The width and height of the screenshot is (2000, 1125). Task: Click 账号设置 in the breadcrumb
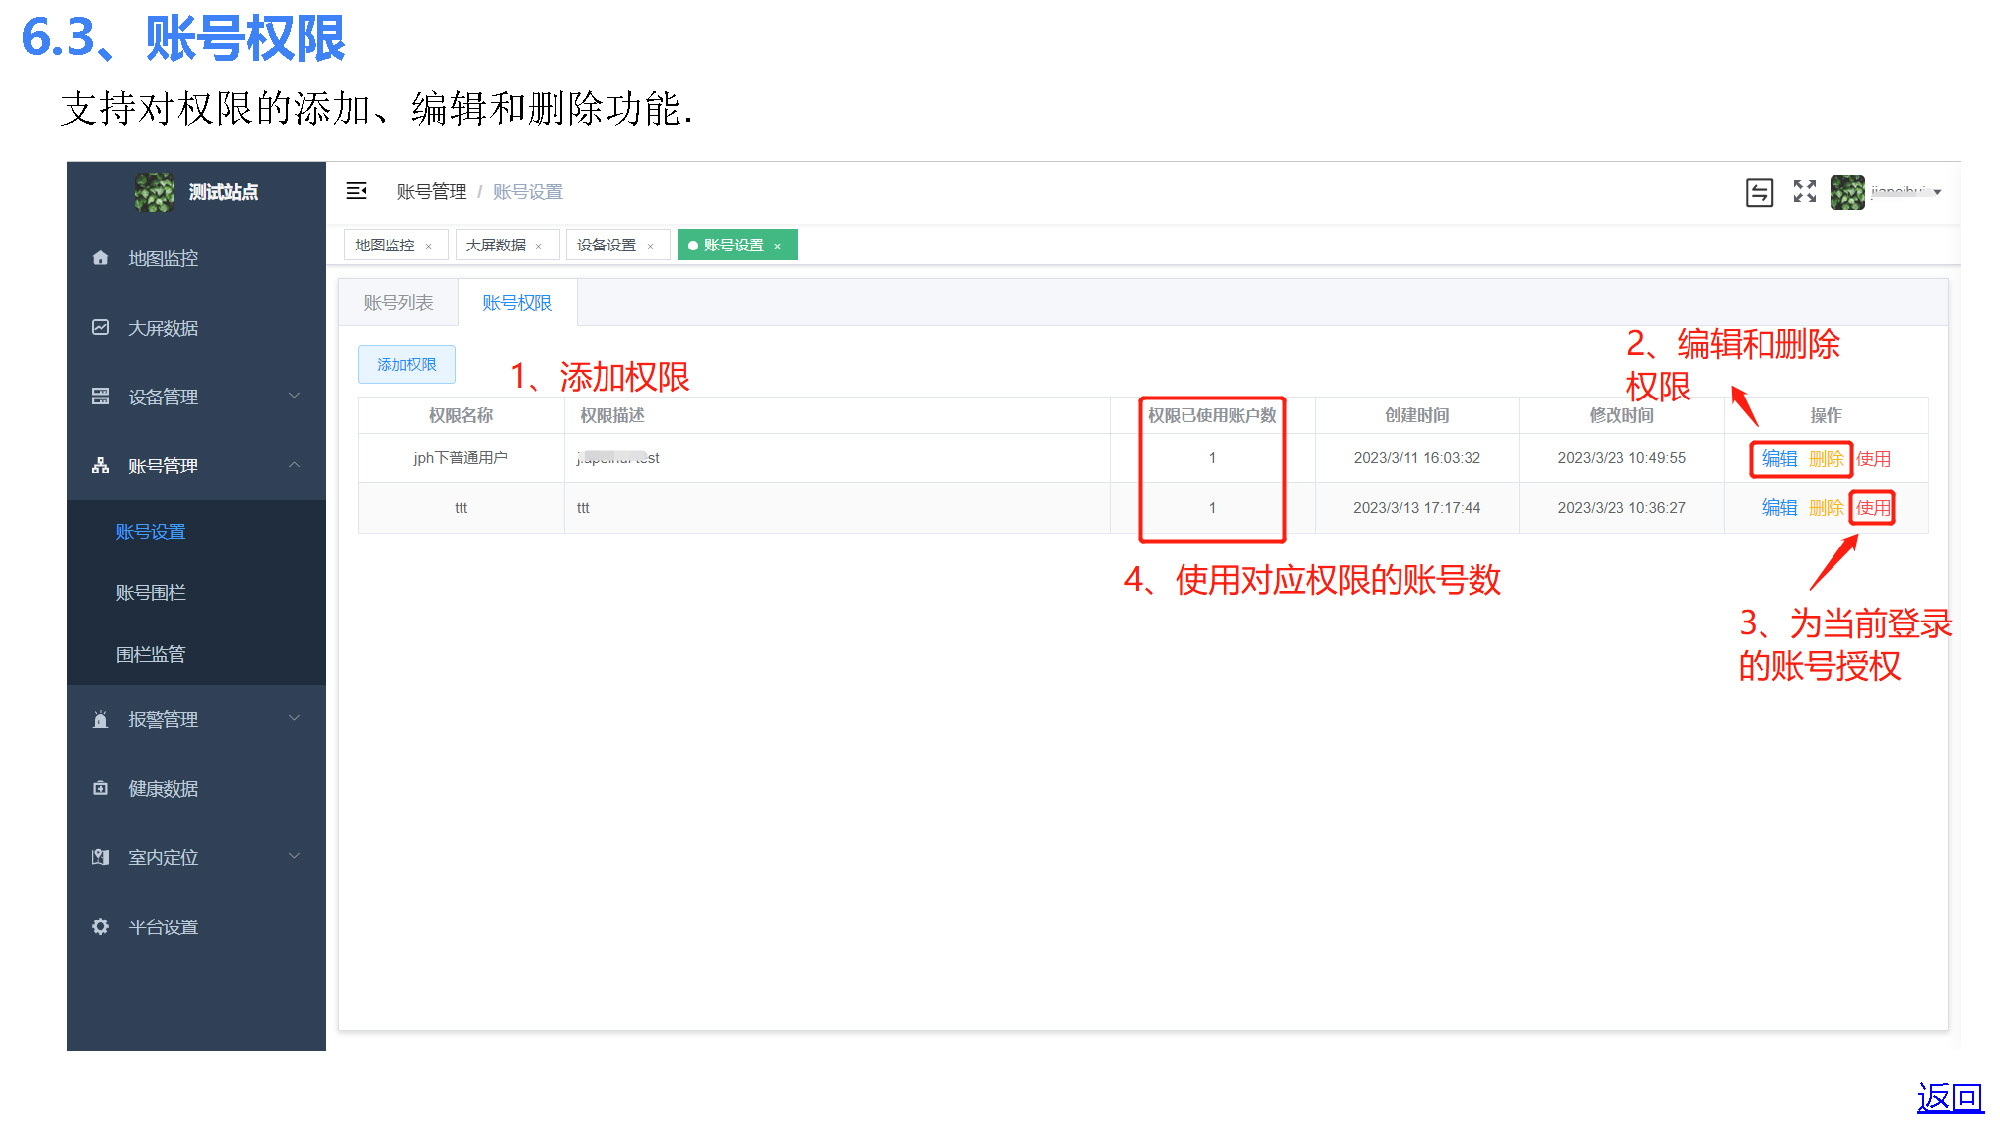coord(528,192)
